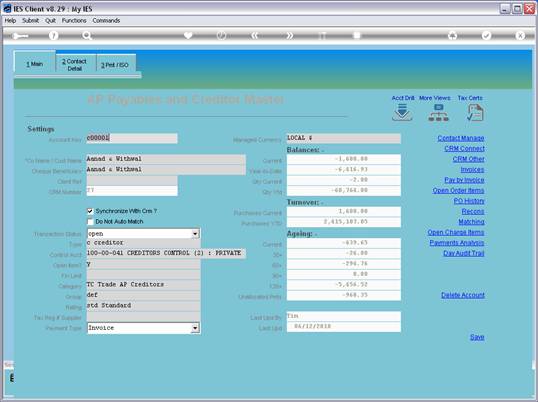Click the Delete Account link
This screenshot has height=402, width=538.
(463, 295)
